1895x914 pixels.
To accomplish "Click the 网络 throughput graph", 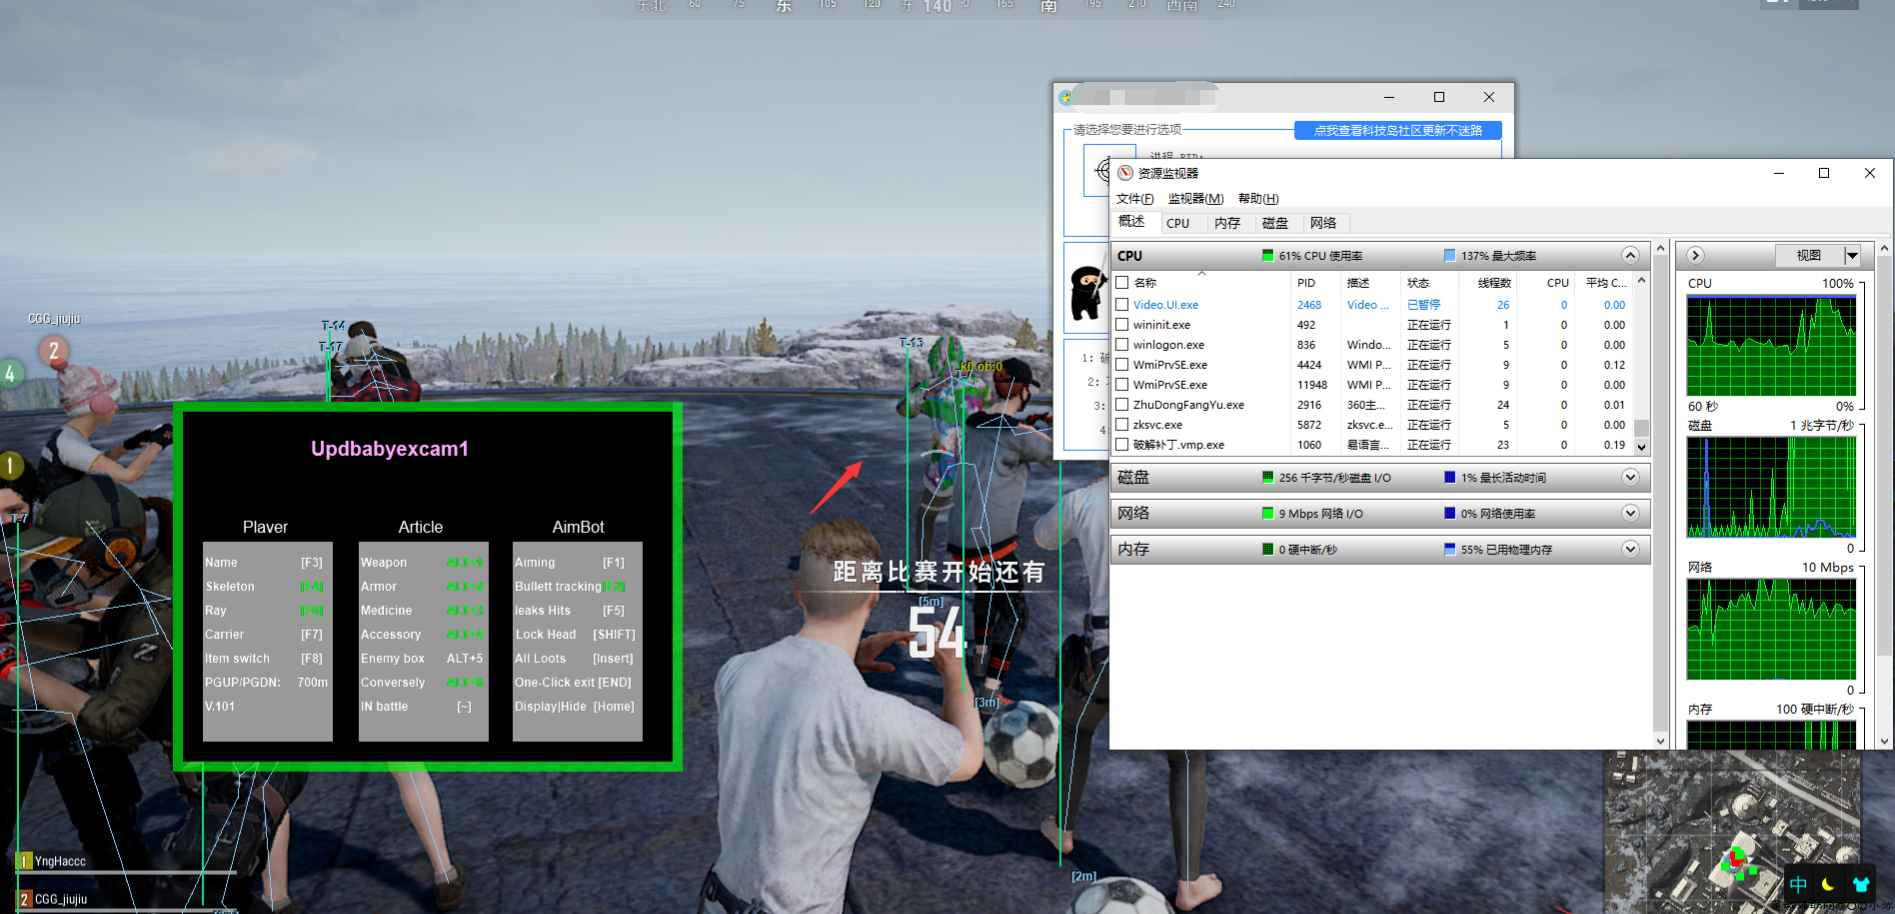I will 1771,629.
